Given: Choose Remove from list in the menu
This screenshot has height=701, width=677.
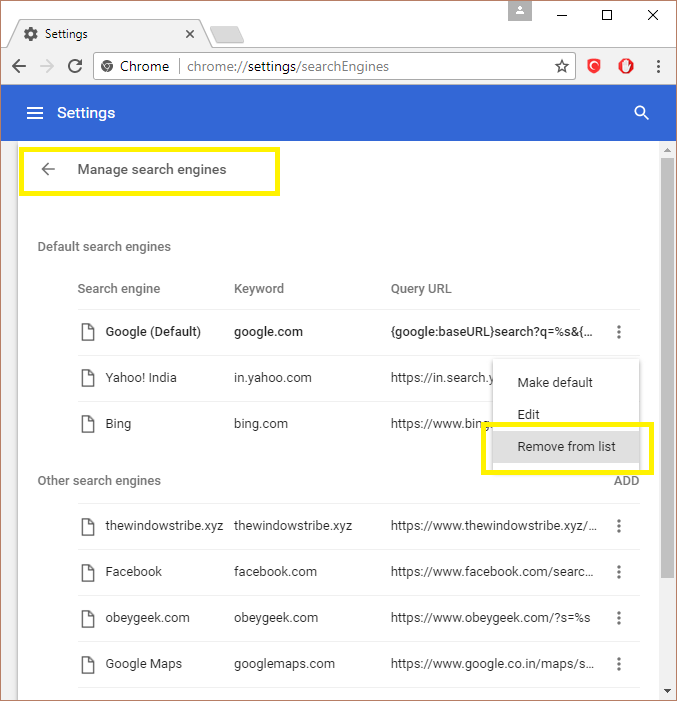Looking at the screenshot, I should point(566,447).
